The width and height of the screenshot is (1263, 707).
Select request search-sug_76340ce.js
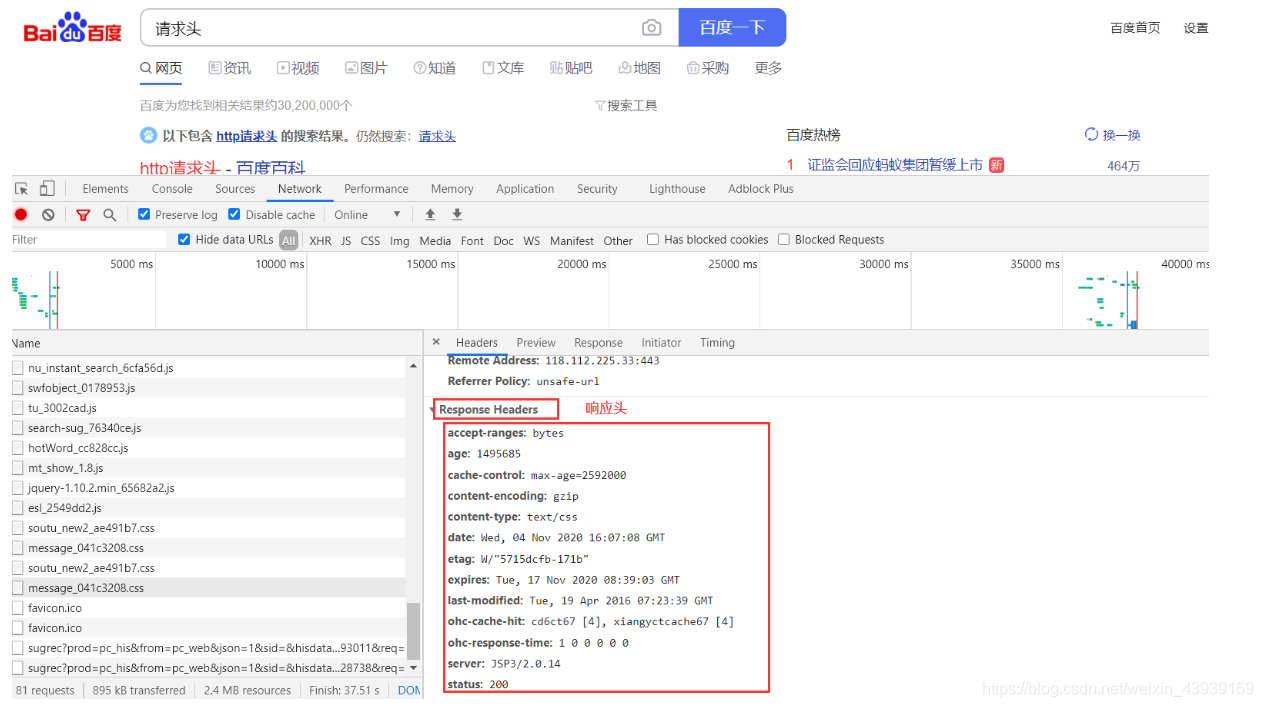click(85, 428)
